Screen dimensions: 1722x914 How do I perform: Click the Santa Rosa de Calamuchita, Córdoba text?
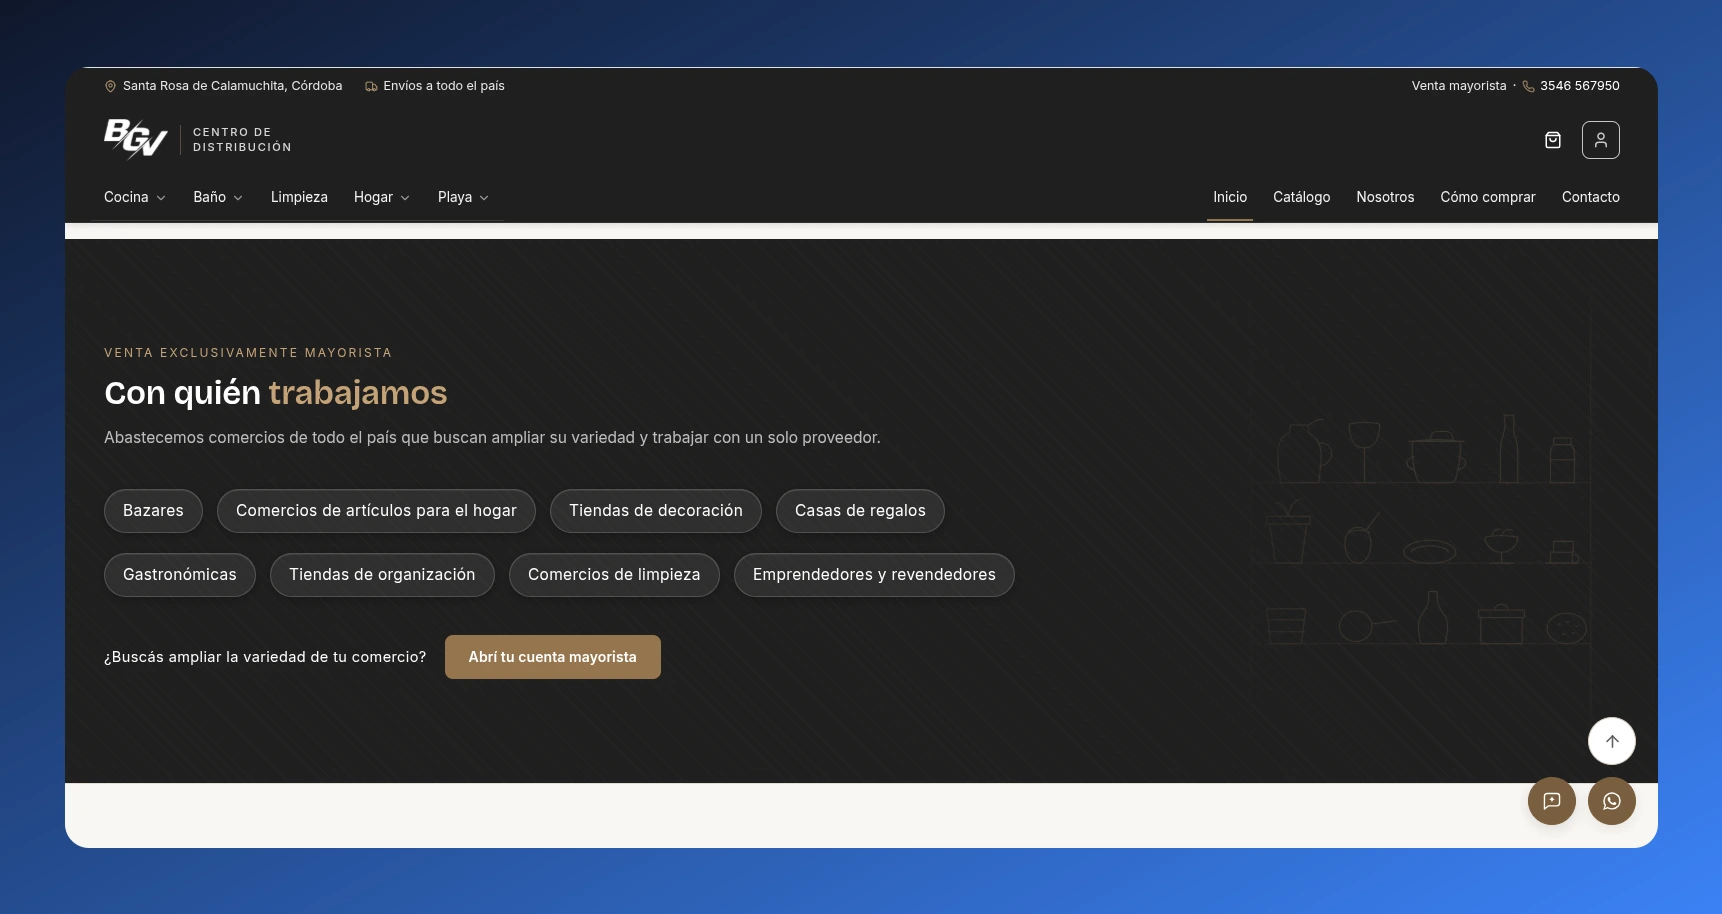coord(232,86)
